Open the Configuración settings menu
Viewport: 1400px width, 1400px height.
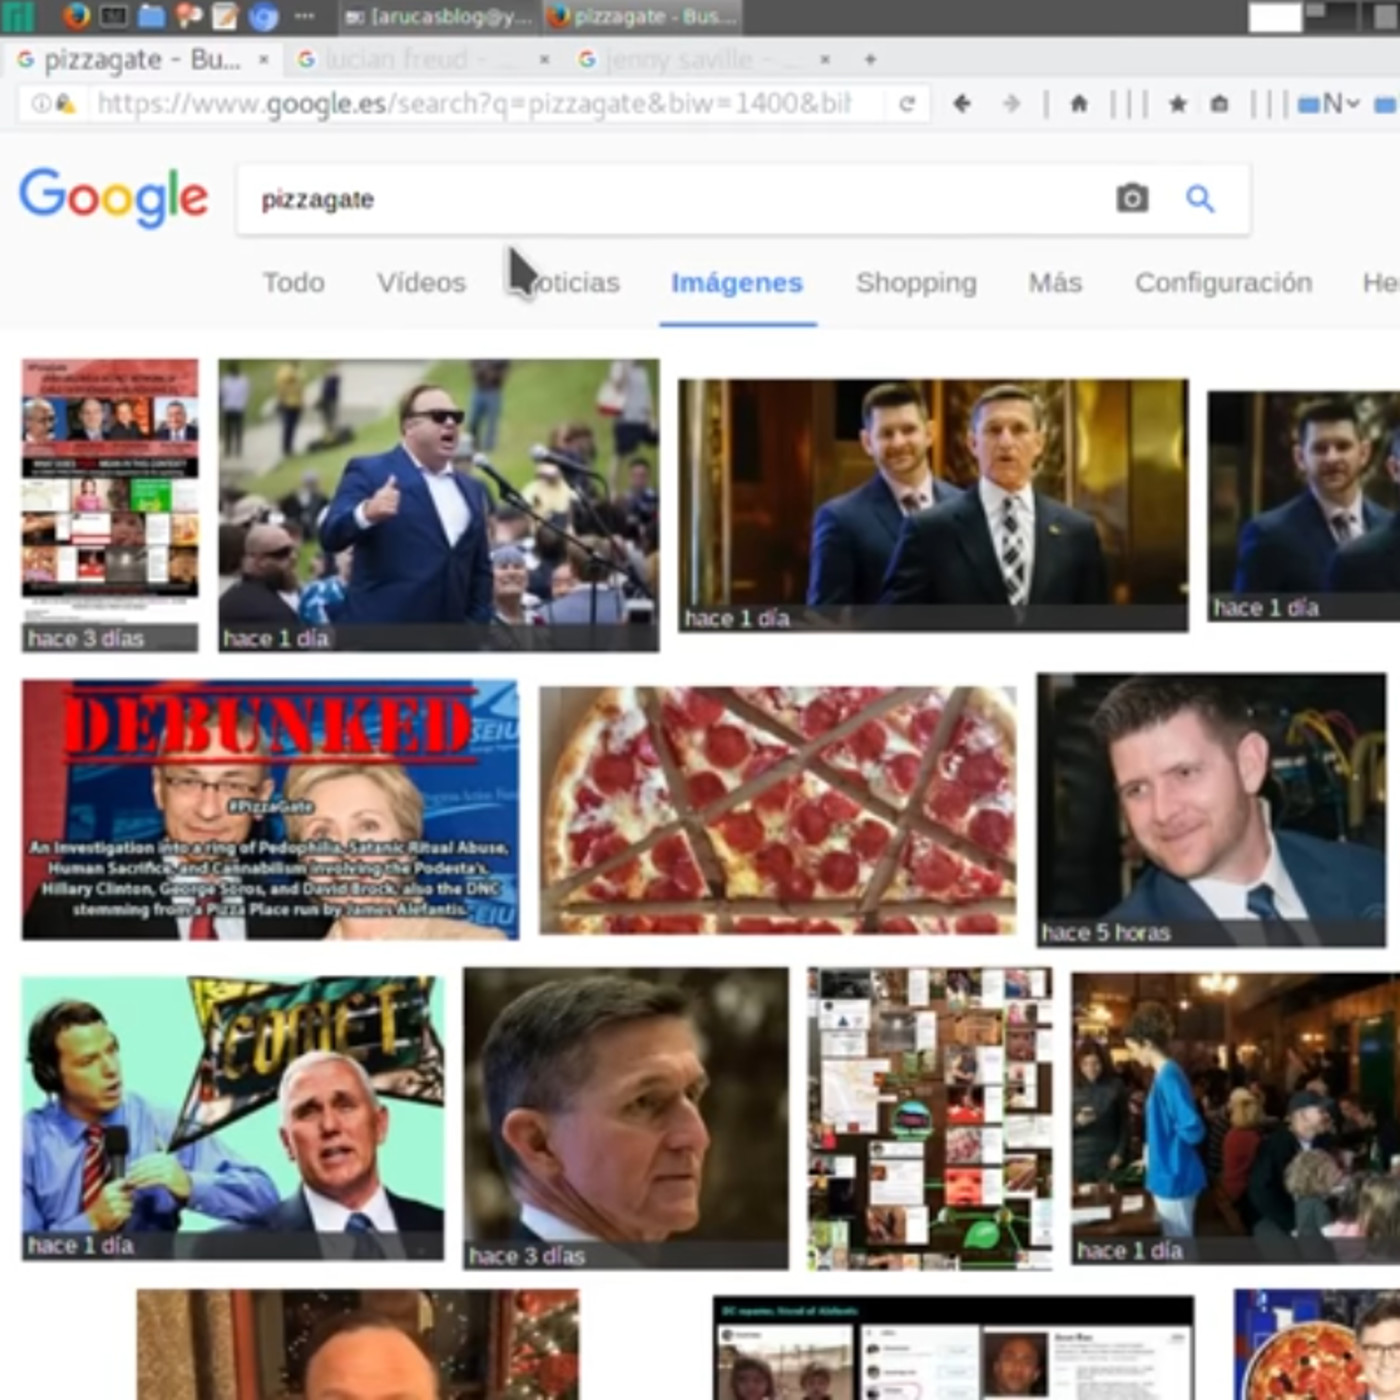pyautogui.click(x=1223, y=283)
